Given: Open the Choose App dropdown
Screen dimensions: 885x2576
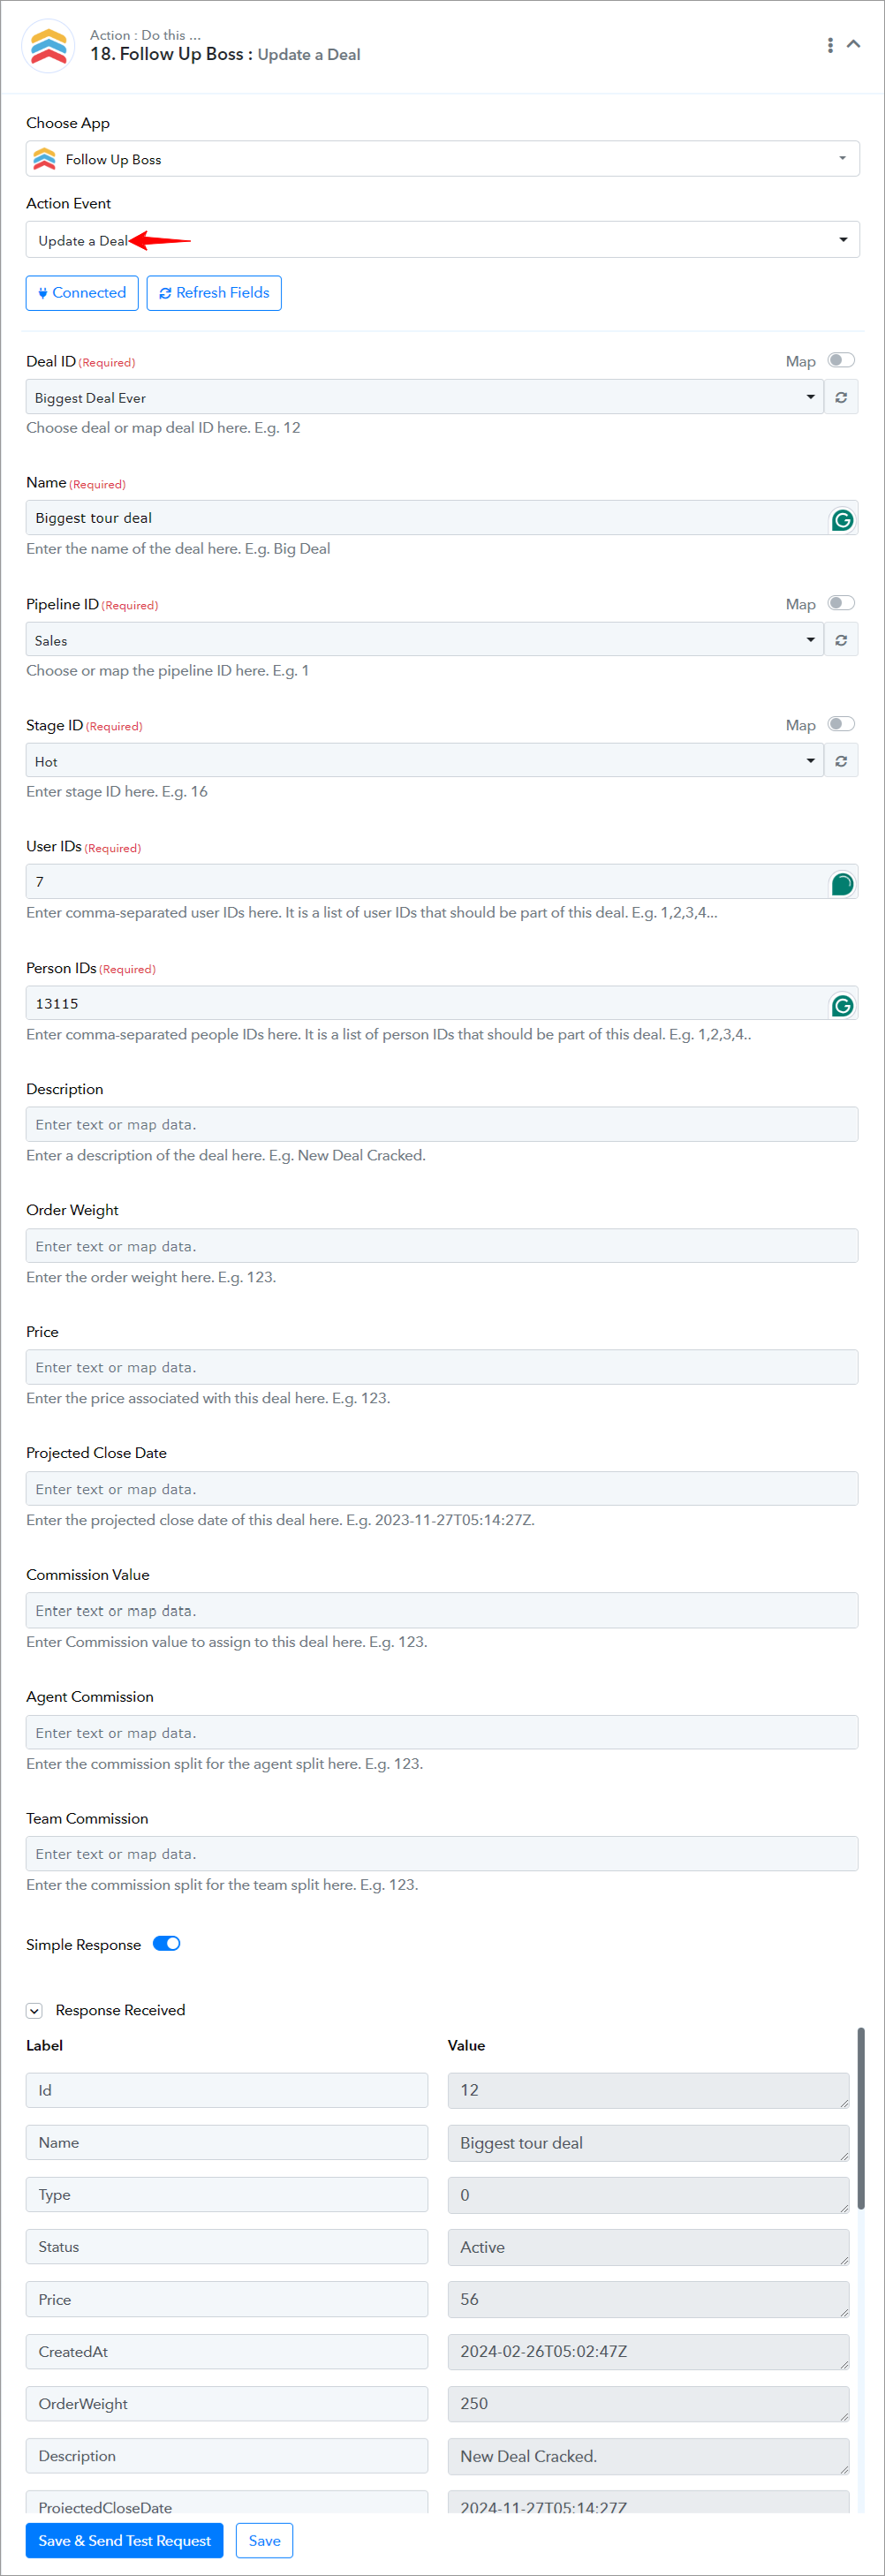Looking at the screenshot, I should (442, 159).
